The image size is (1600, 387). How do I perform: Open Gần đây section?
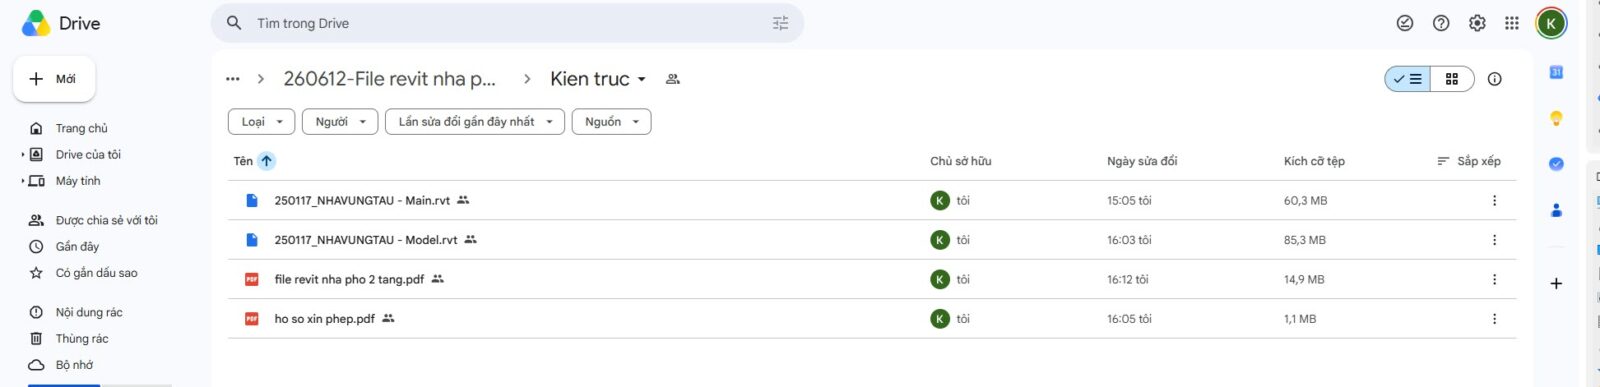(77, 247)
